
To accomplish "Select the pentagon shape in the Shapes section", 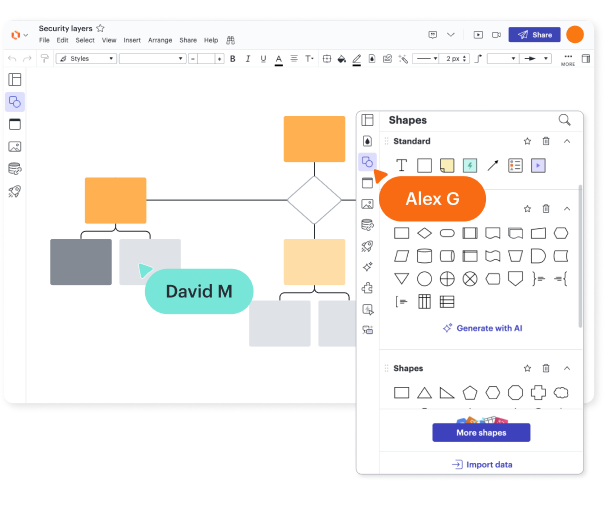I will pyautogui.click(x=470, y=393).
